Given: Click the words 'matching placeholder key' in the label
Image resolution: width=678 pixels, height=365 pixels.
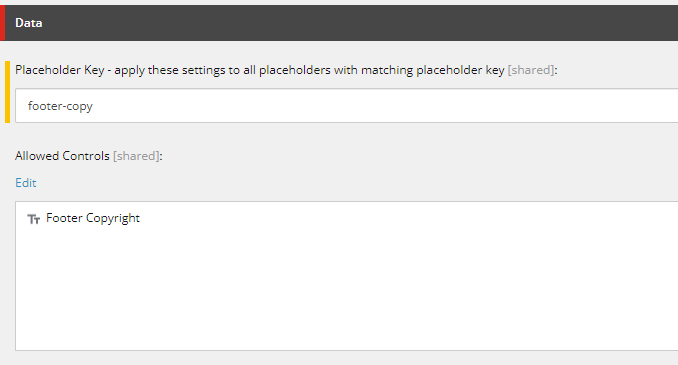Looking at the screenshot, I should [432, 70].
